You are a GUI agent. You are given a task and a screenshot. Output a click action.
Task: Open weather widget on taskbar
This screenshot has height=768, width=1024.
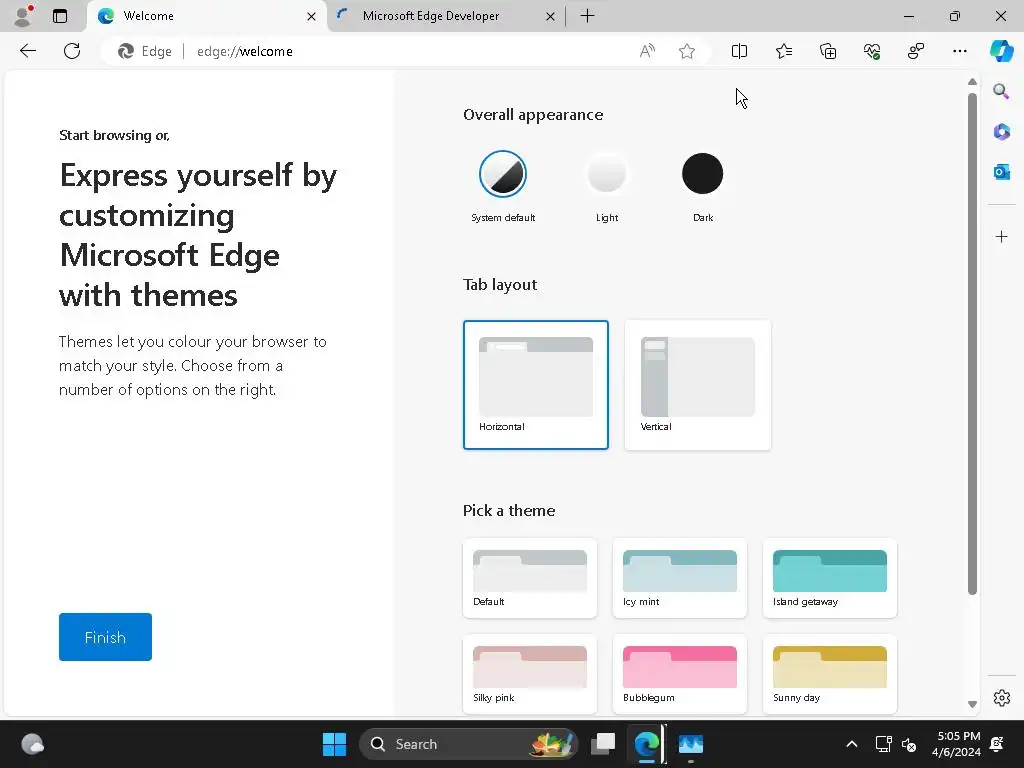click(x=32, y=744)
